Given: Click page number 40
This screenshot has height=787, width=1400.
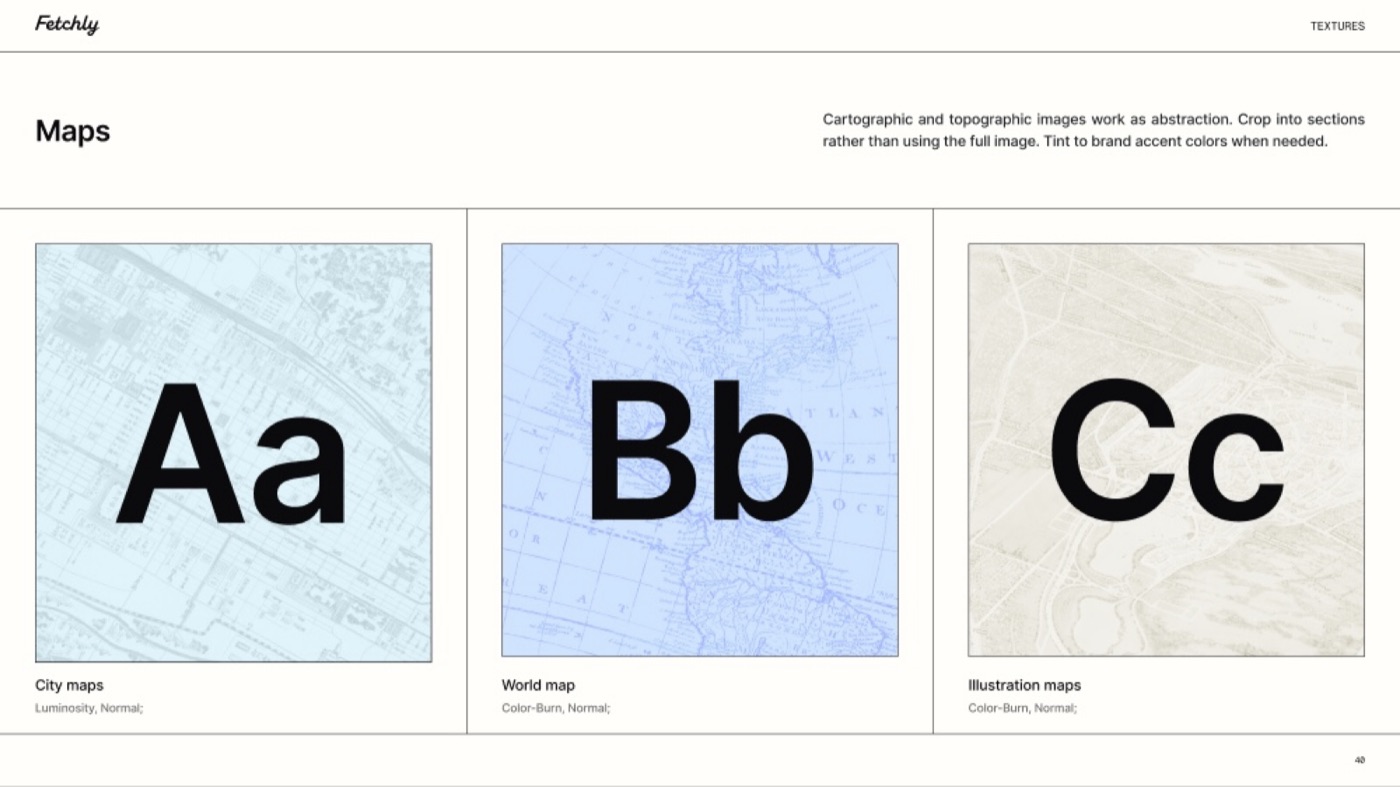Looking at the screenshot, I should 1360,760.
